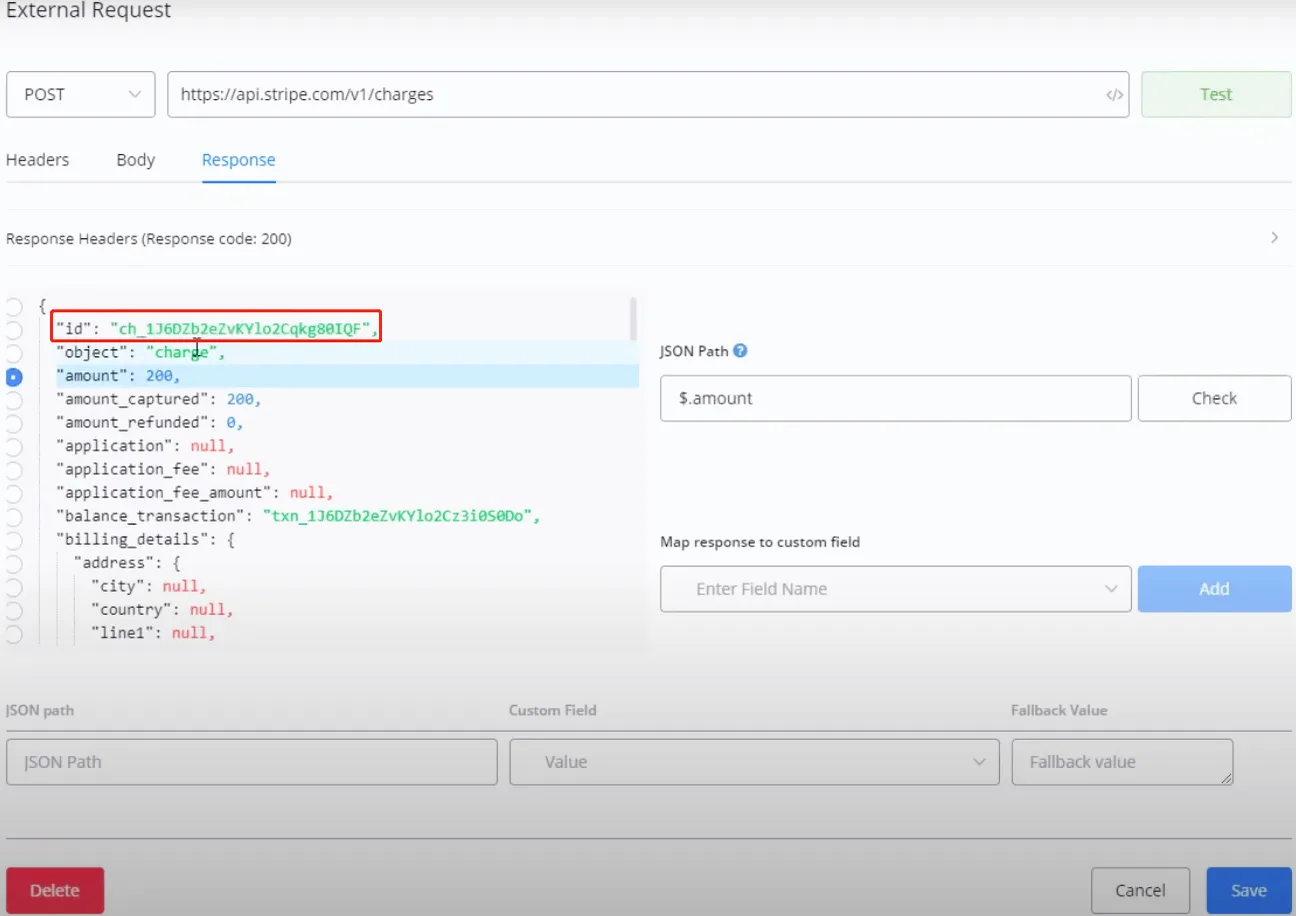
Task: Open the Enter Field Name dropdown
Action: pyautogui.click(x=896, y=589)
